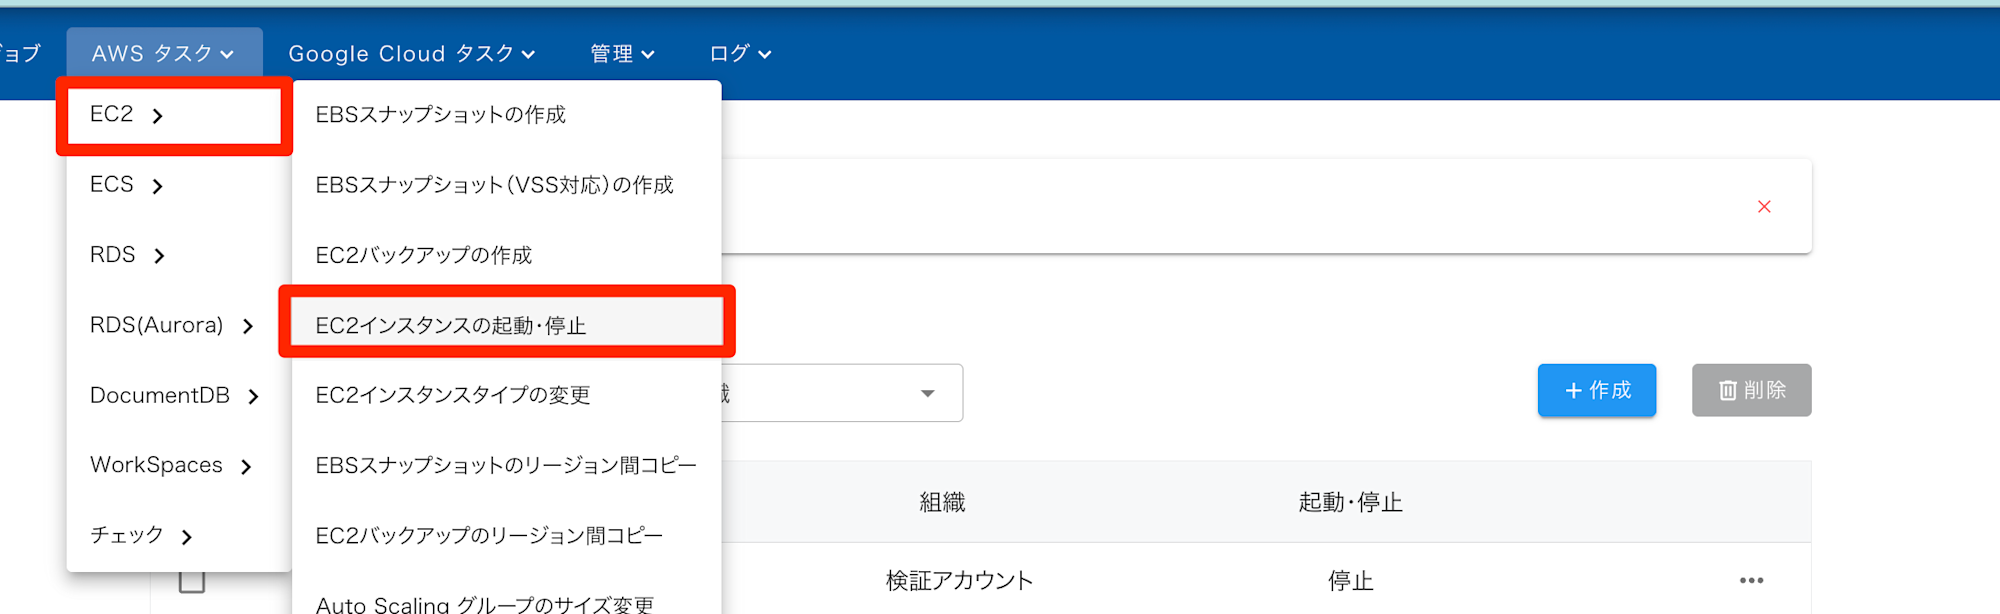Select EBSスナップショット(VSS対応)の作成
The width and height of the screenshot is (2000, 614).
[x=507, y=185]
